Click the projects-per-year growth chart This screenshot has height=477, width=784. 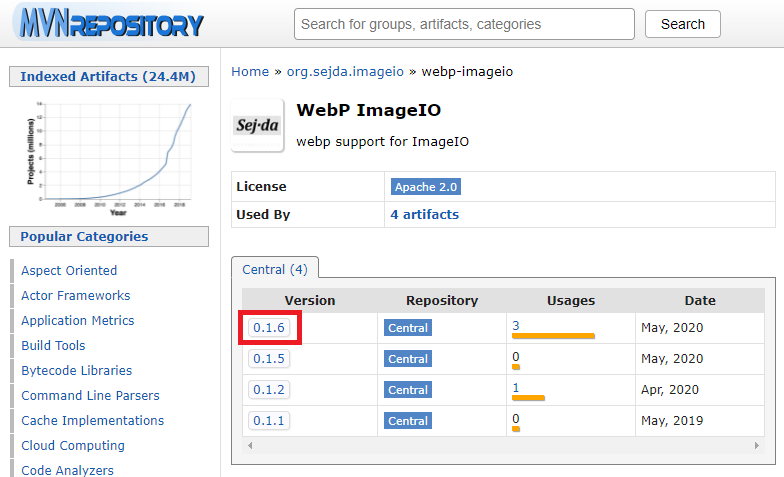point(108,158)
